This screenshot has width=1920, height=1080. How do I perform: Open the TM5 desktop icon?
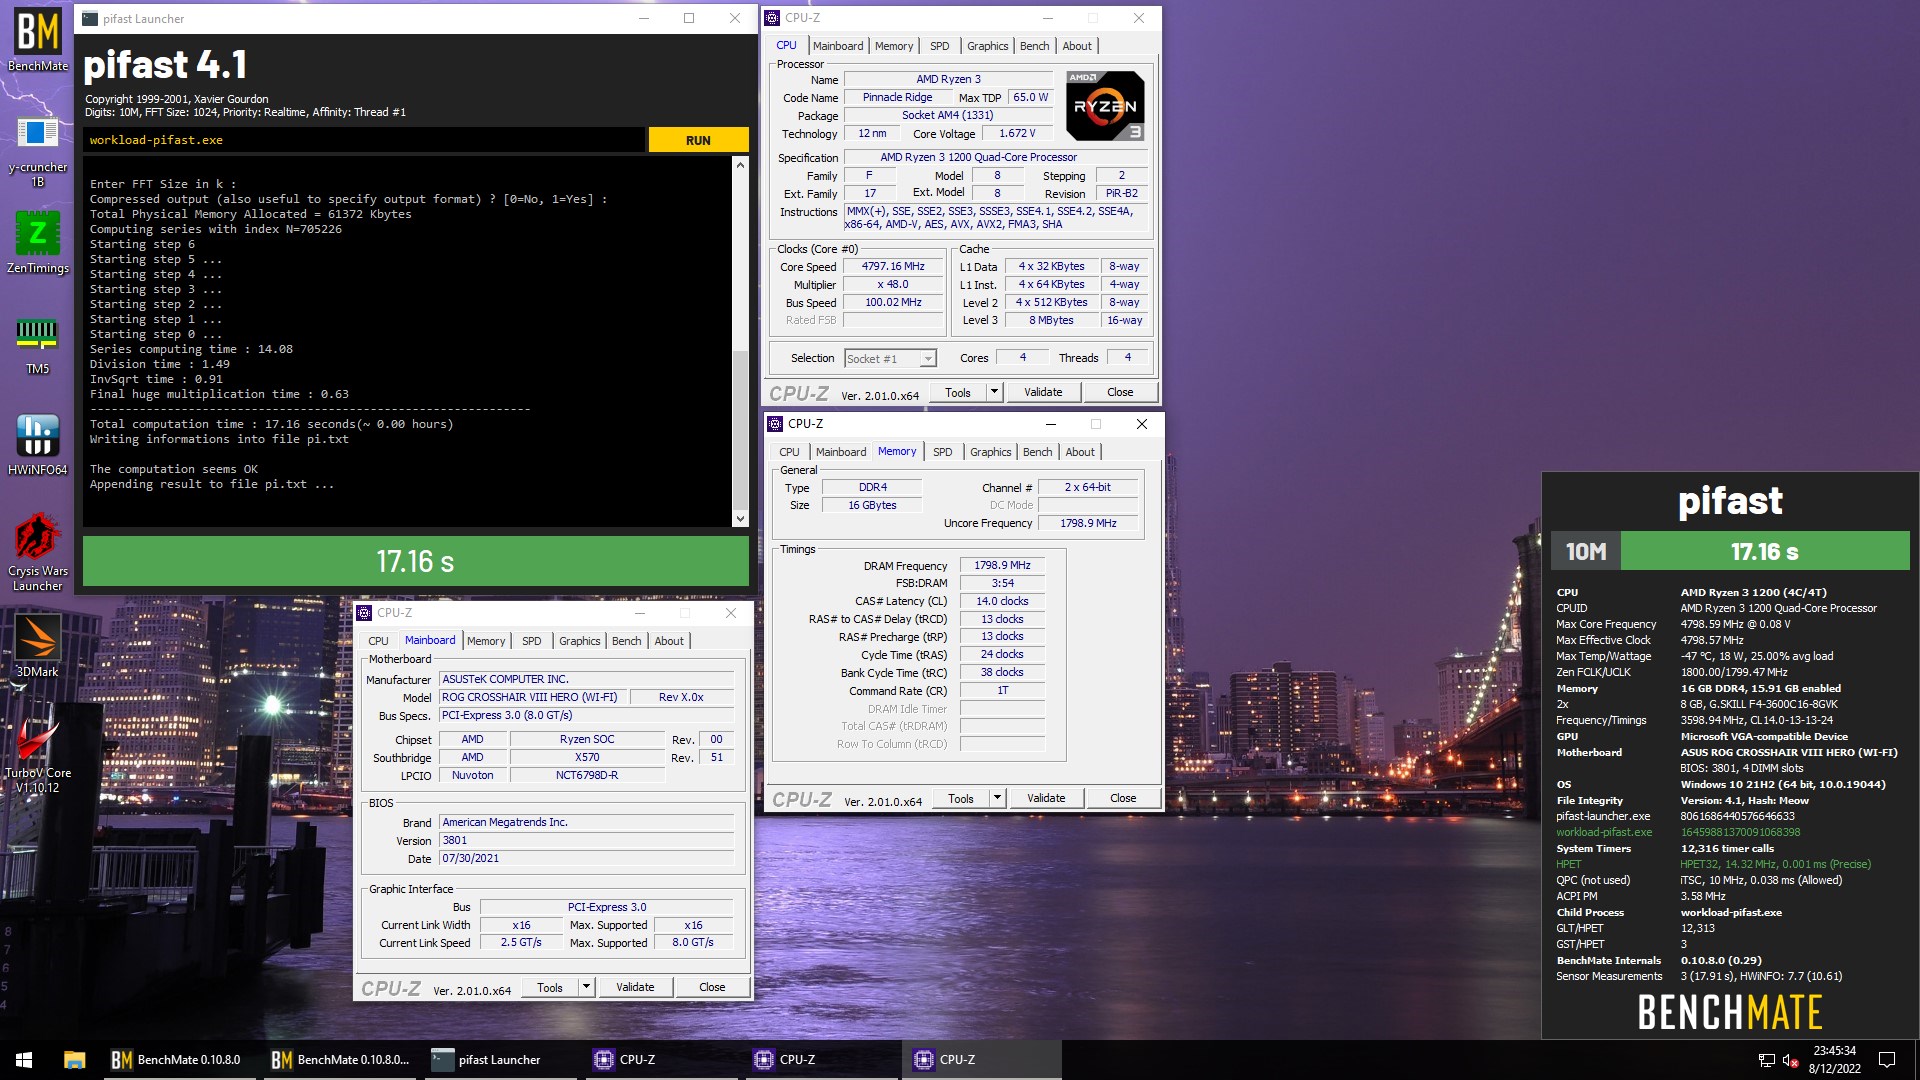coord(38,345)
